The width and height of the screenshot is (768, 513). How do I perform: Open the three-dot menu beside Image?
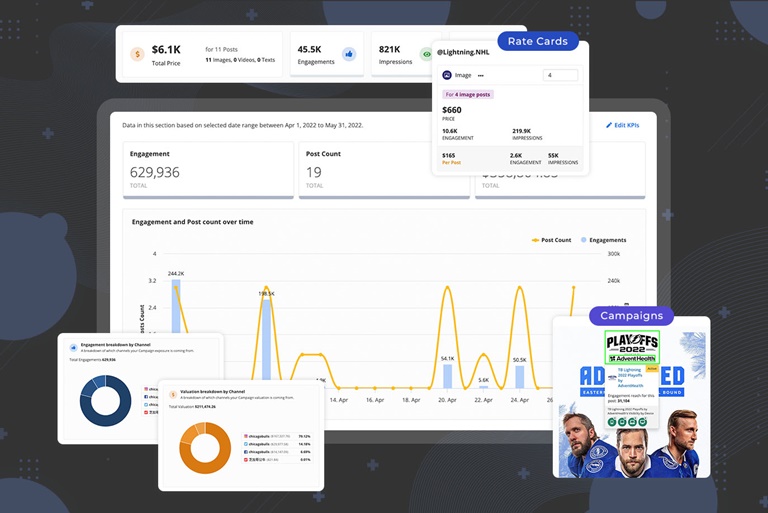coord(480,75)
